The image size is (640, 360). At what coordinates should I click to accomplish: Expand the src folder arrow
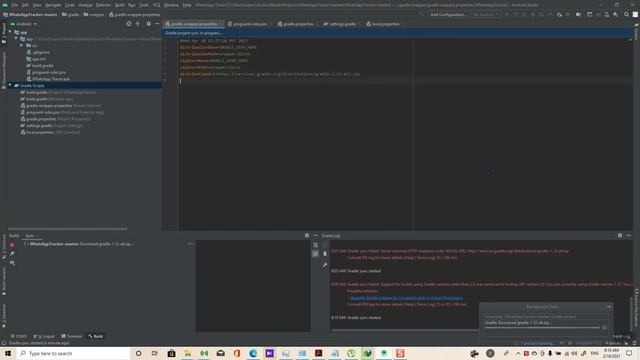(x=22, y=45)
